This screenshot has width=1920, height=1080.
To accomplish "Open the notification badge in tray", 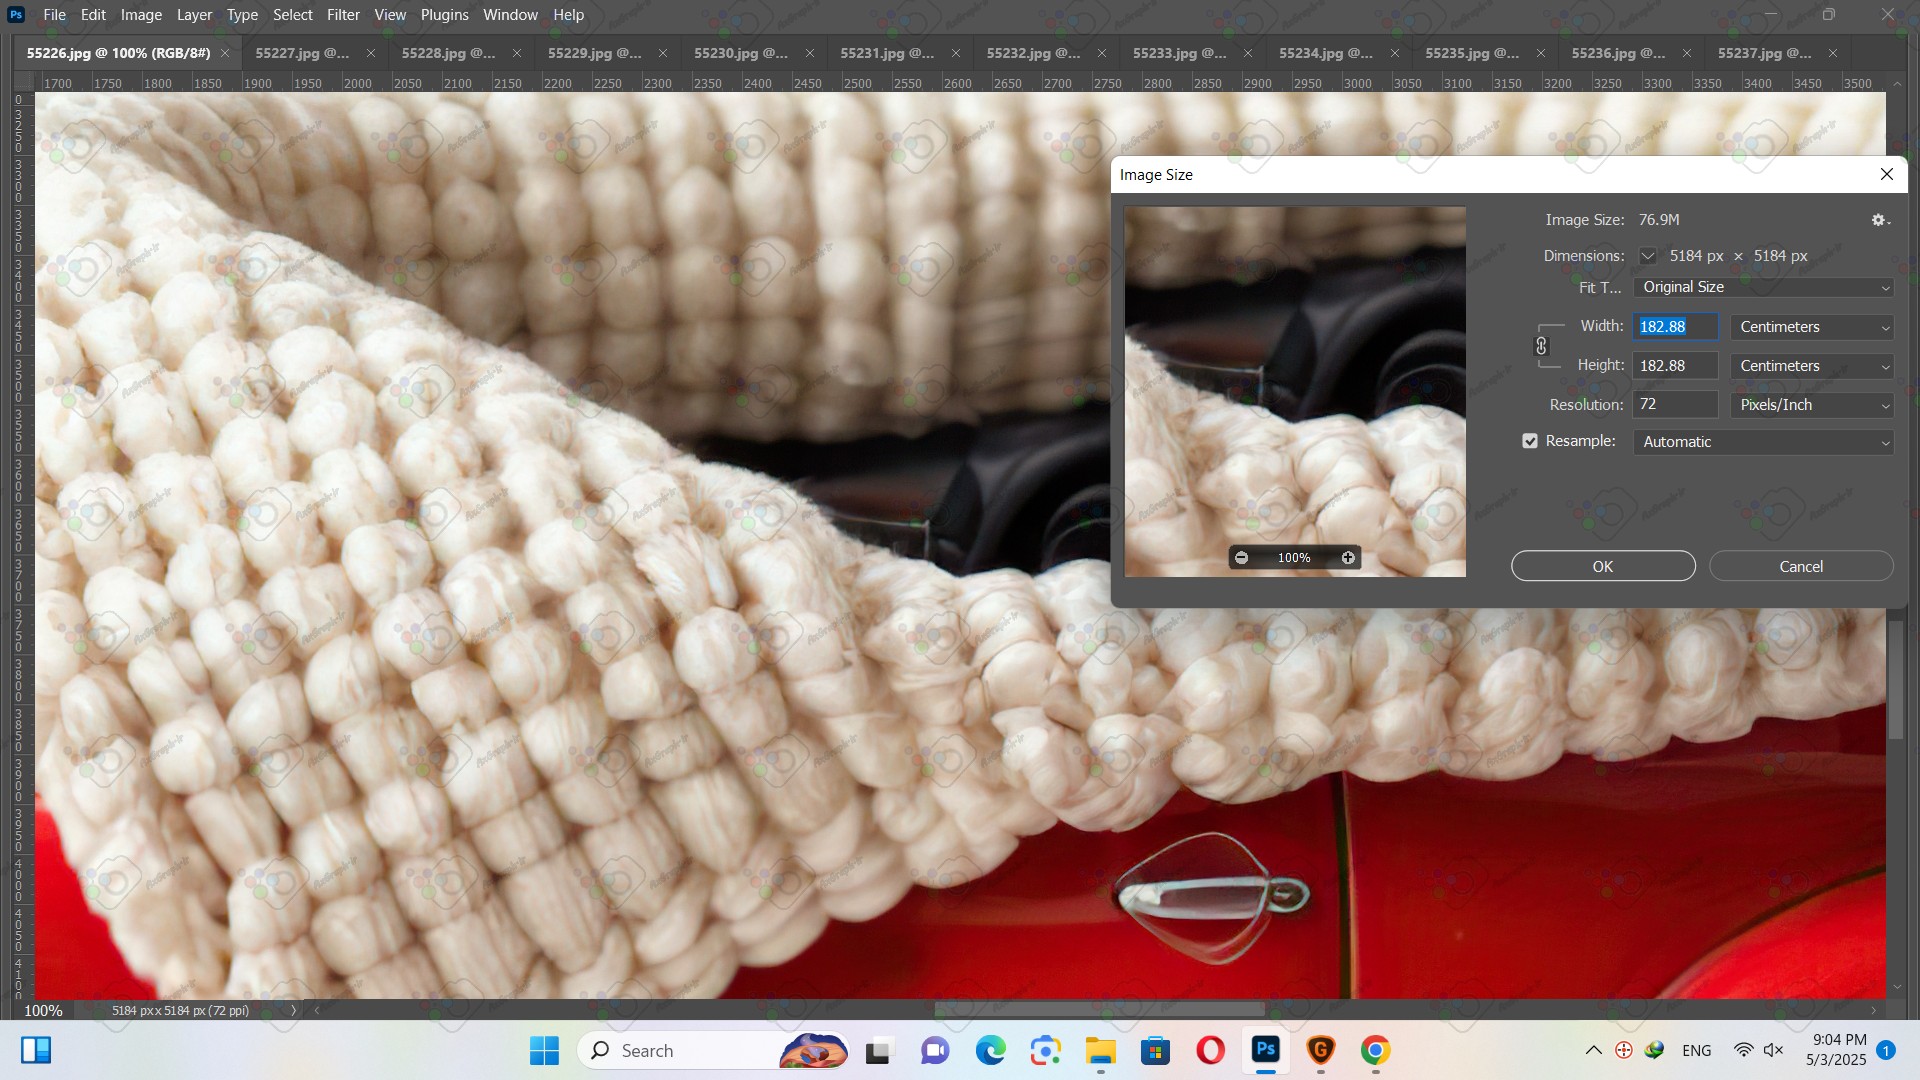I will pos(1886,1050).
